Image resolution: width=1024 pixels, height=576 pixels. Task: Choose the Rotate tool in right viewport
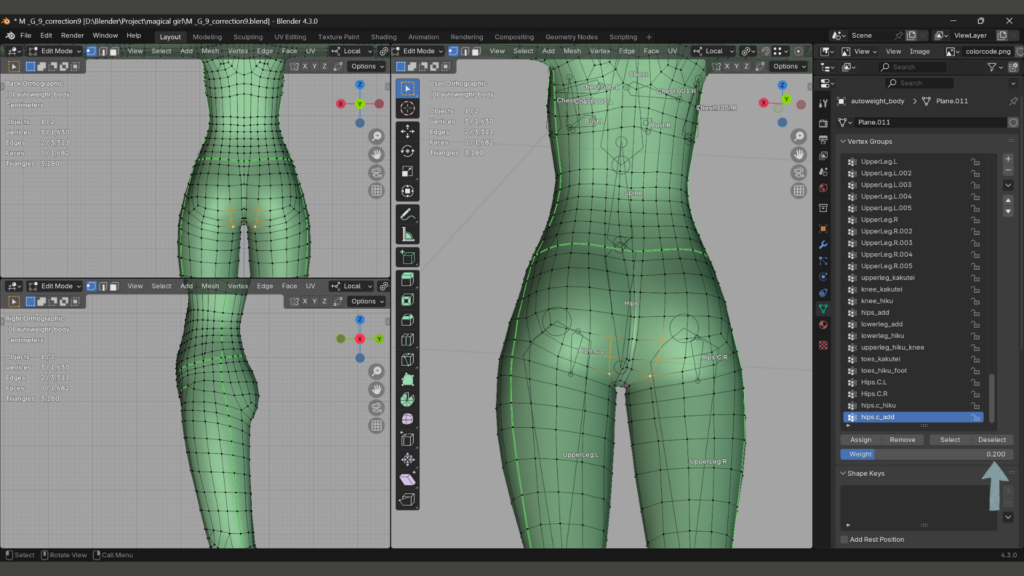[x=408, y=151]
